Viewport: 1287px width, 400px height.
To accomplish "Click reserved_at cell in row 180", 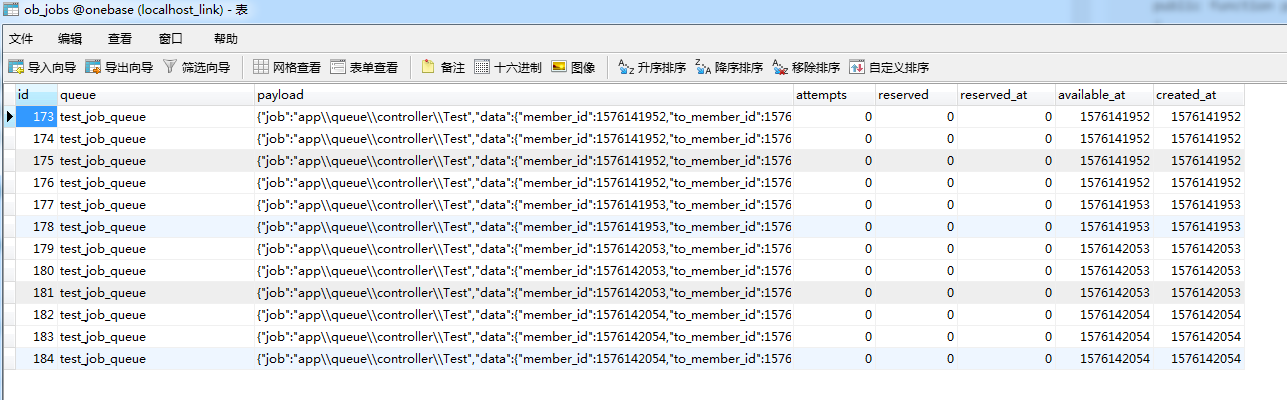I will point(1005,270).
